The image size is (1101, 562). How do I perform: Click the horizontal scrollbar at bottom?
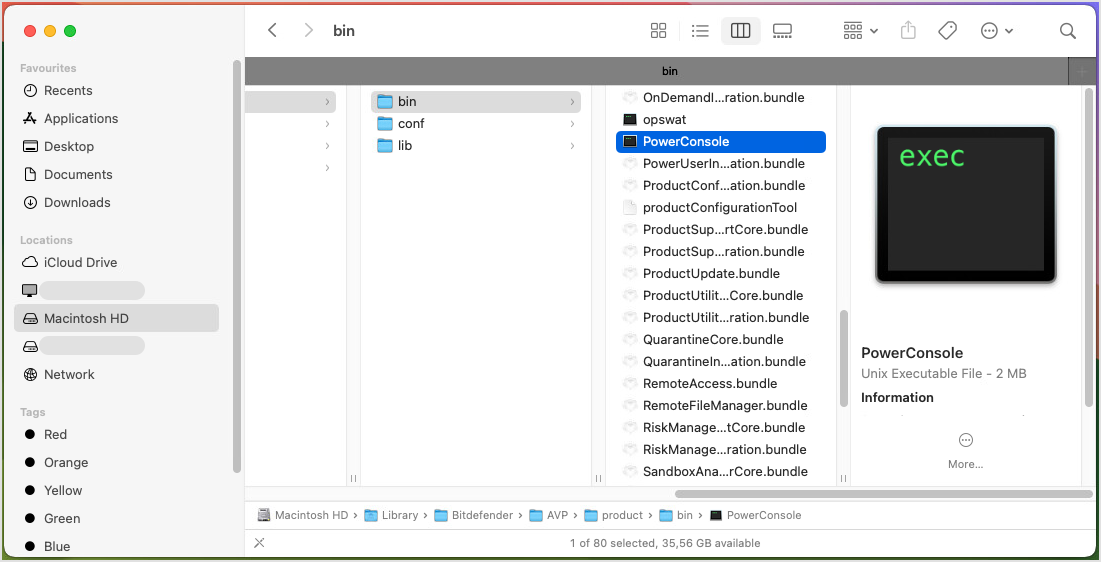tap(882, 494)
